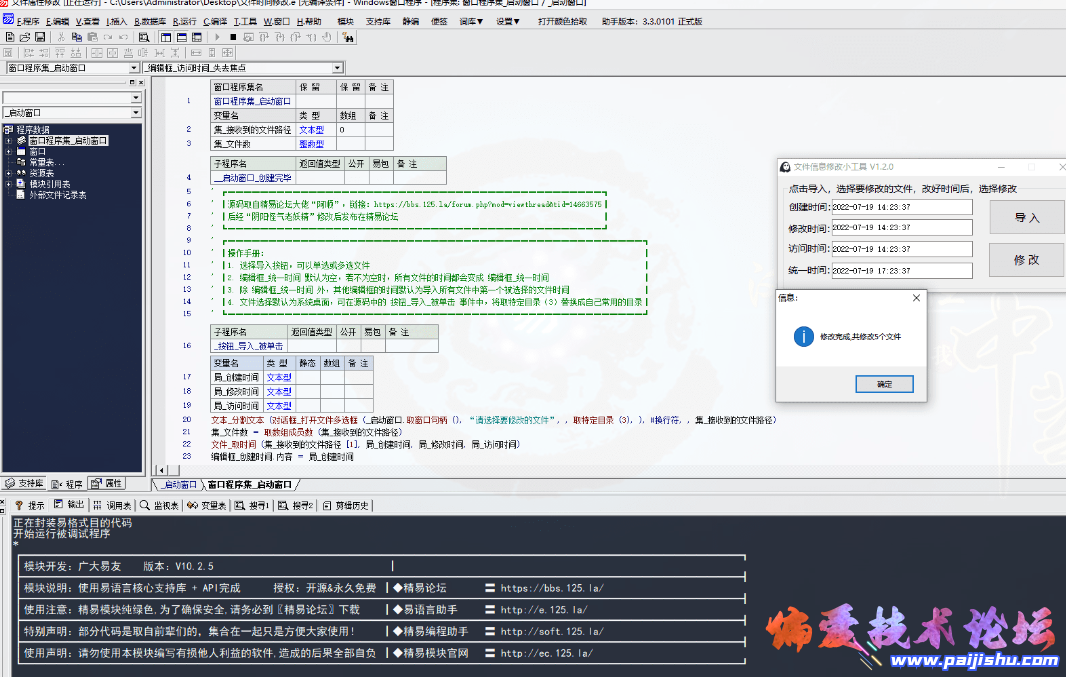Viewport: 1066px width, 677px height.
Task: Select the 调用表 output tab
Action: pyautogui.click(x=113, y=505)
